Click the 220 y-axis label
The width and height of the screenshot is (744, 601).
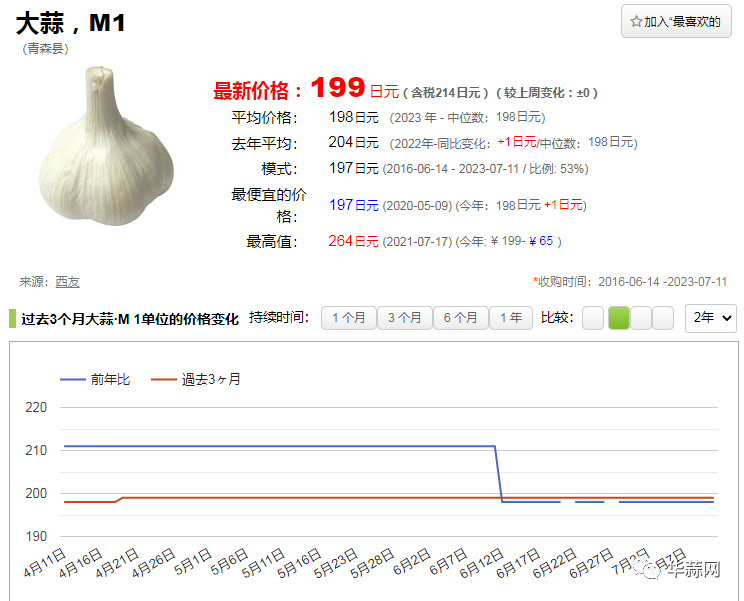[36, 407]
